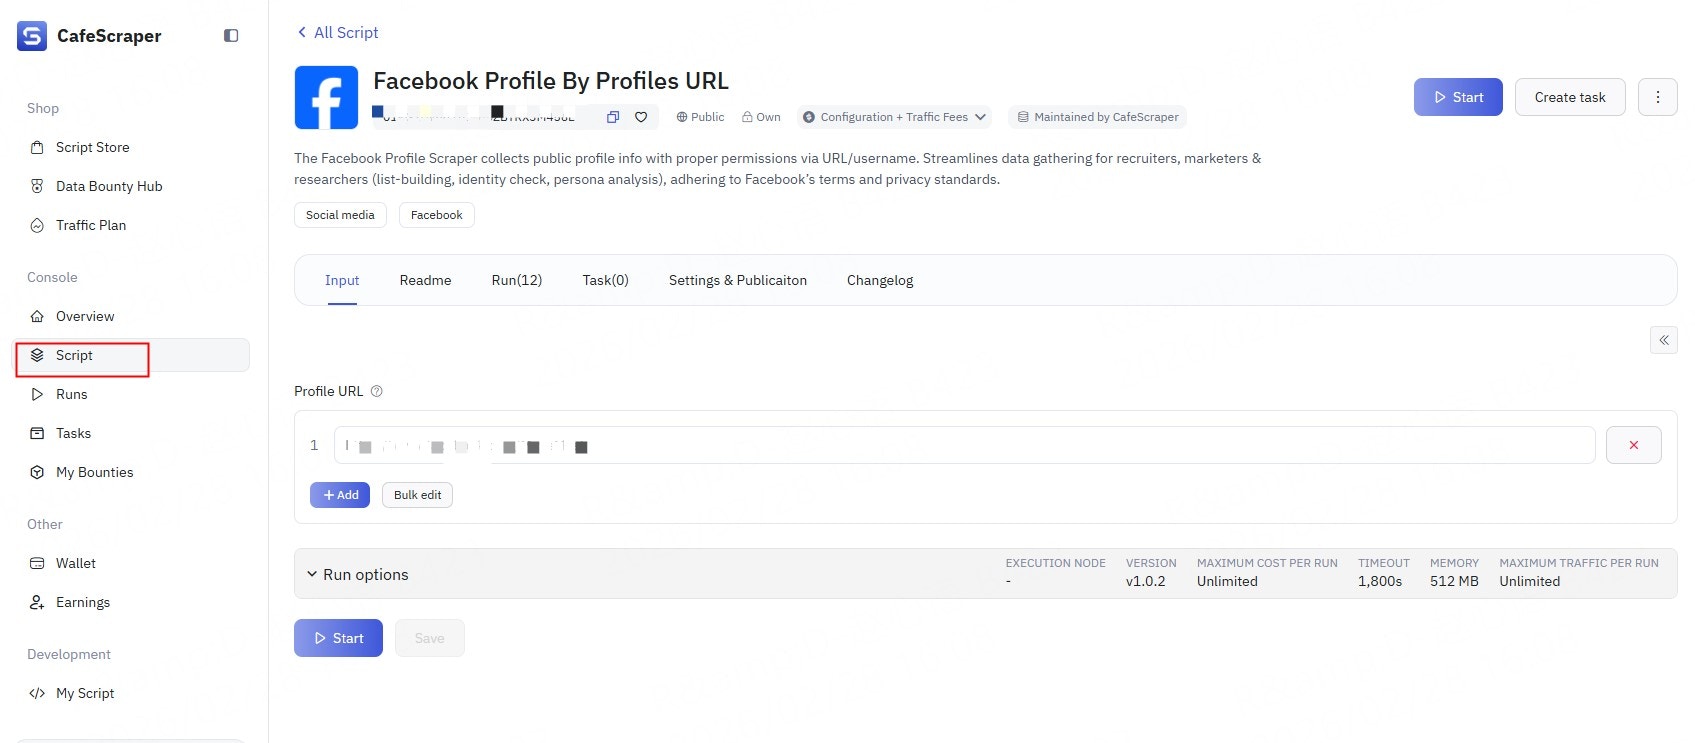The image size is (1695, 743).
Task: Click the Script layers icon
Action: click(37, 355)
